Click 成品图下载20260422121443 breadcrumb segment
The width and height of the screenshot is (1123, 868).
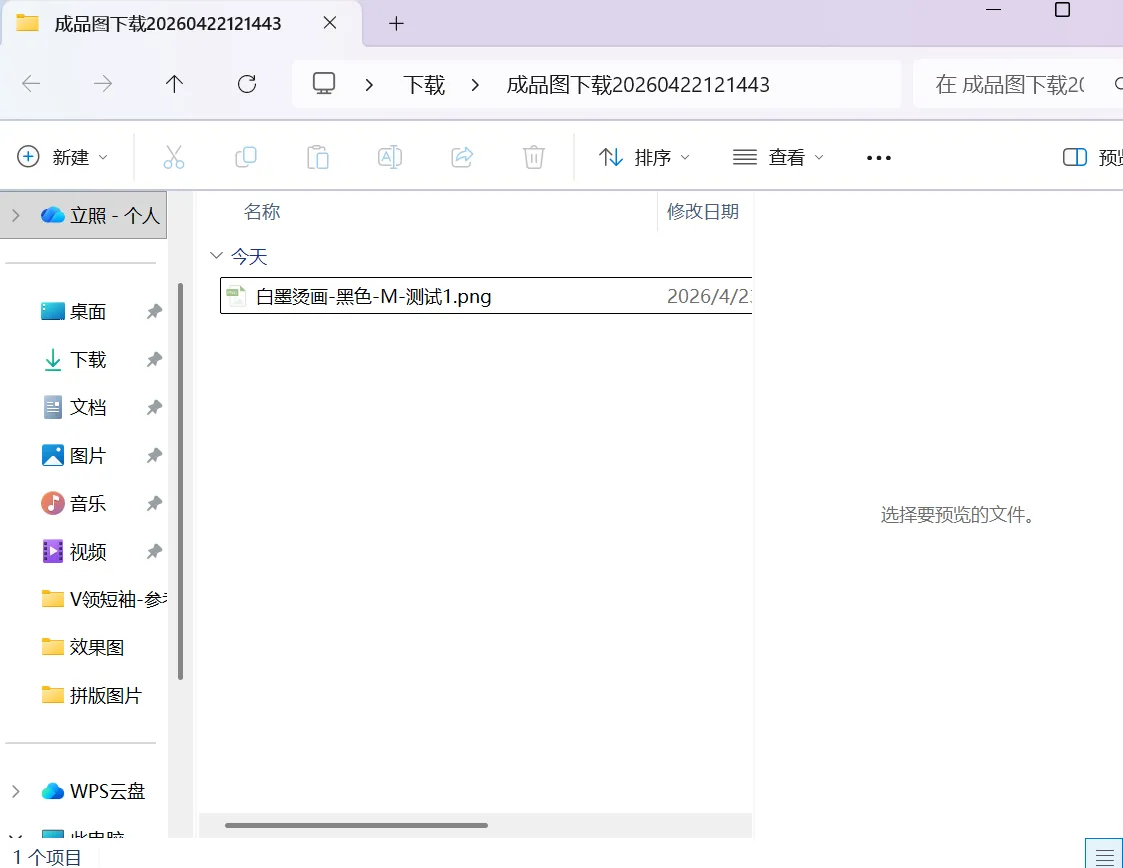(638, 85)
